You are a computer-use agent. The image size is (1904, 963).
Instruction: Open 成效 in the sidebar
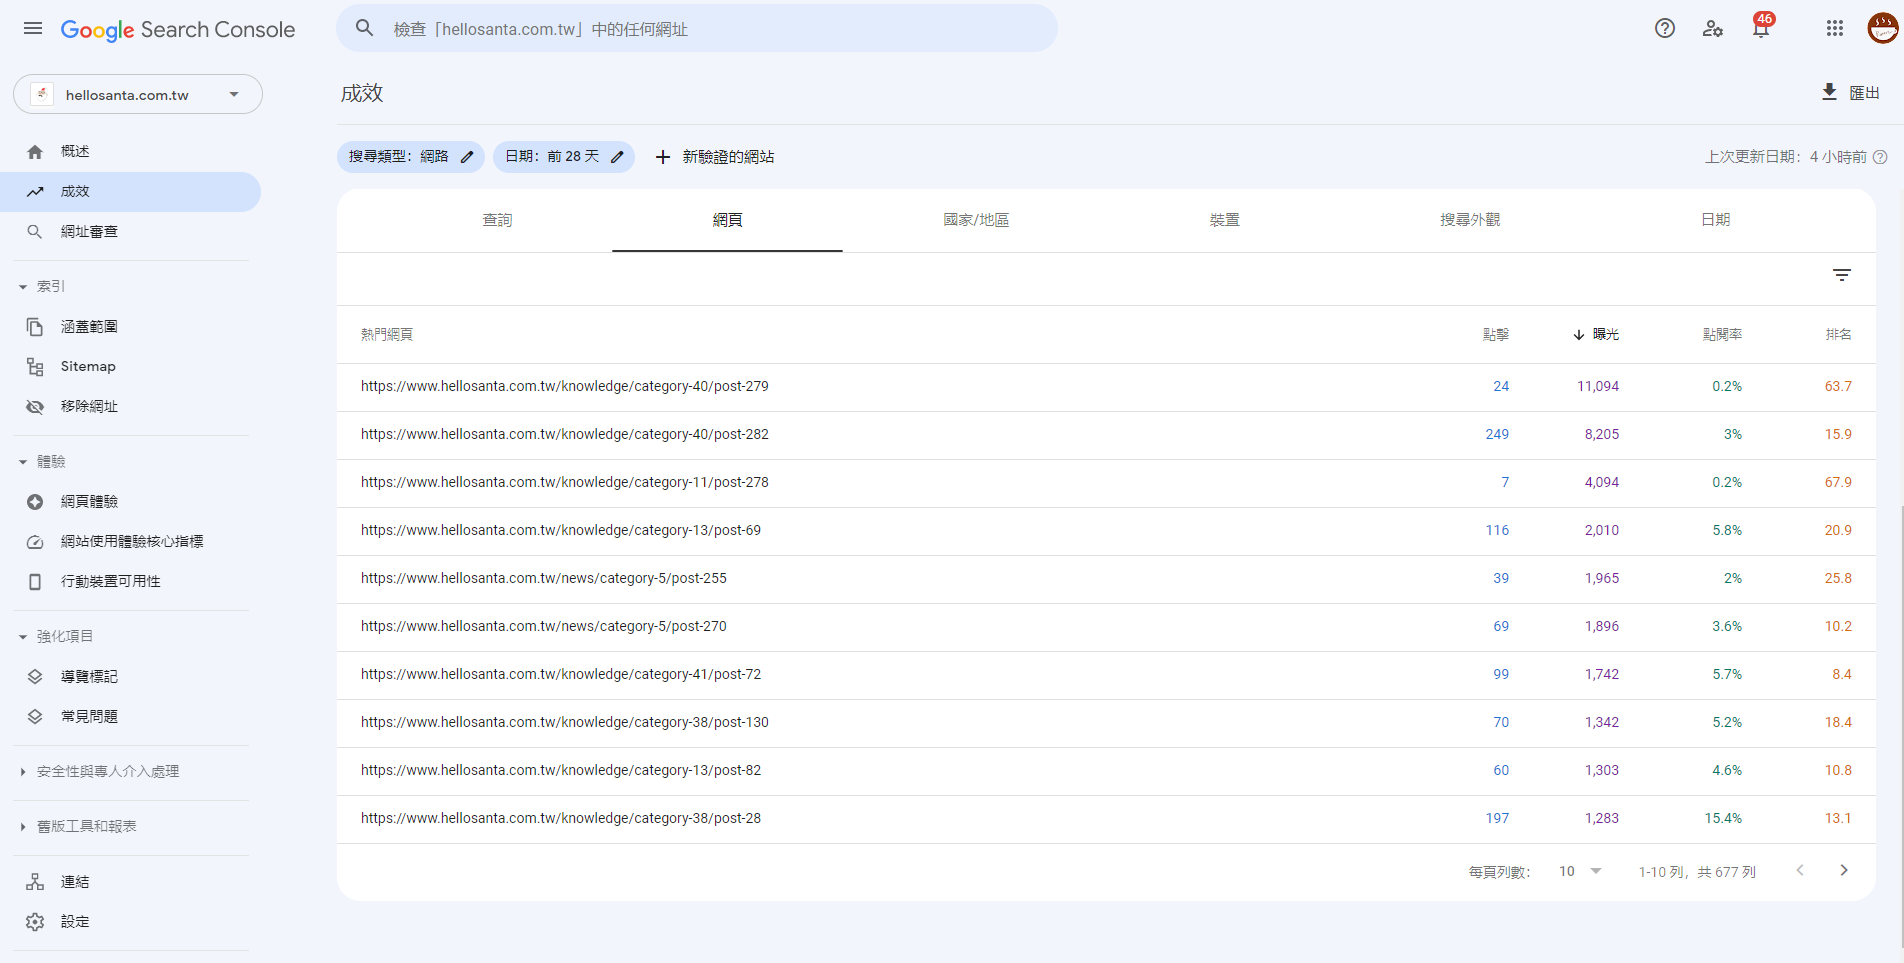130,192
